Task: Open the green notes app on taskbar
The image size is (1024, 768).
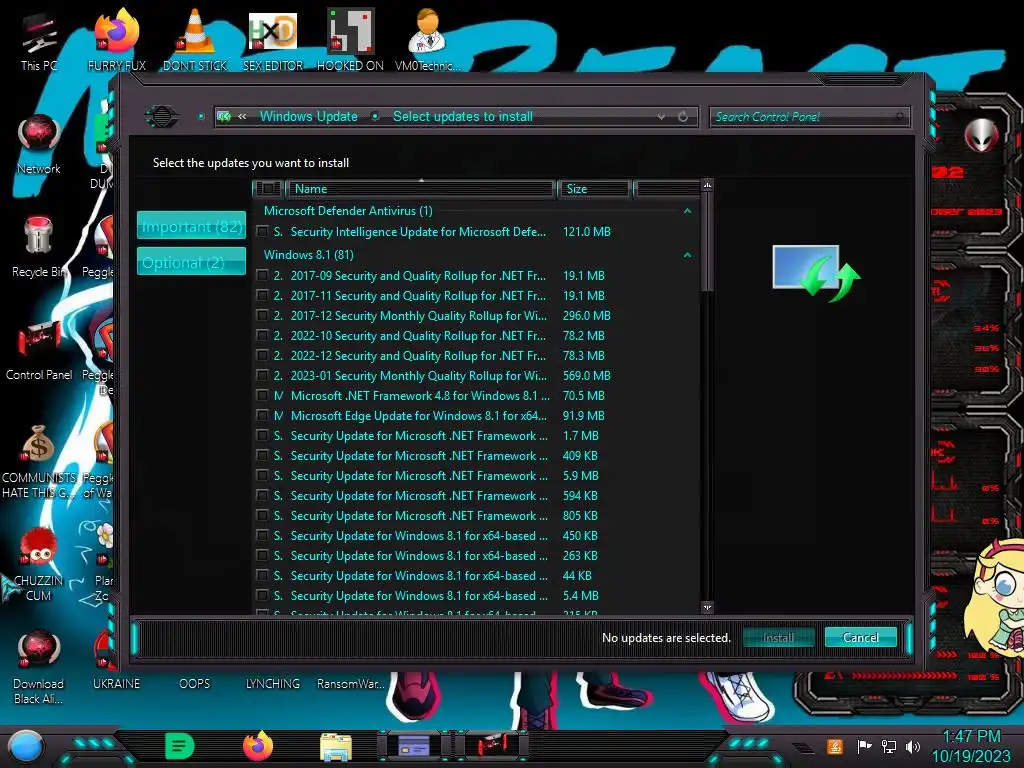Action: (180, 746)
